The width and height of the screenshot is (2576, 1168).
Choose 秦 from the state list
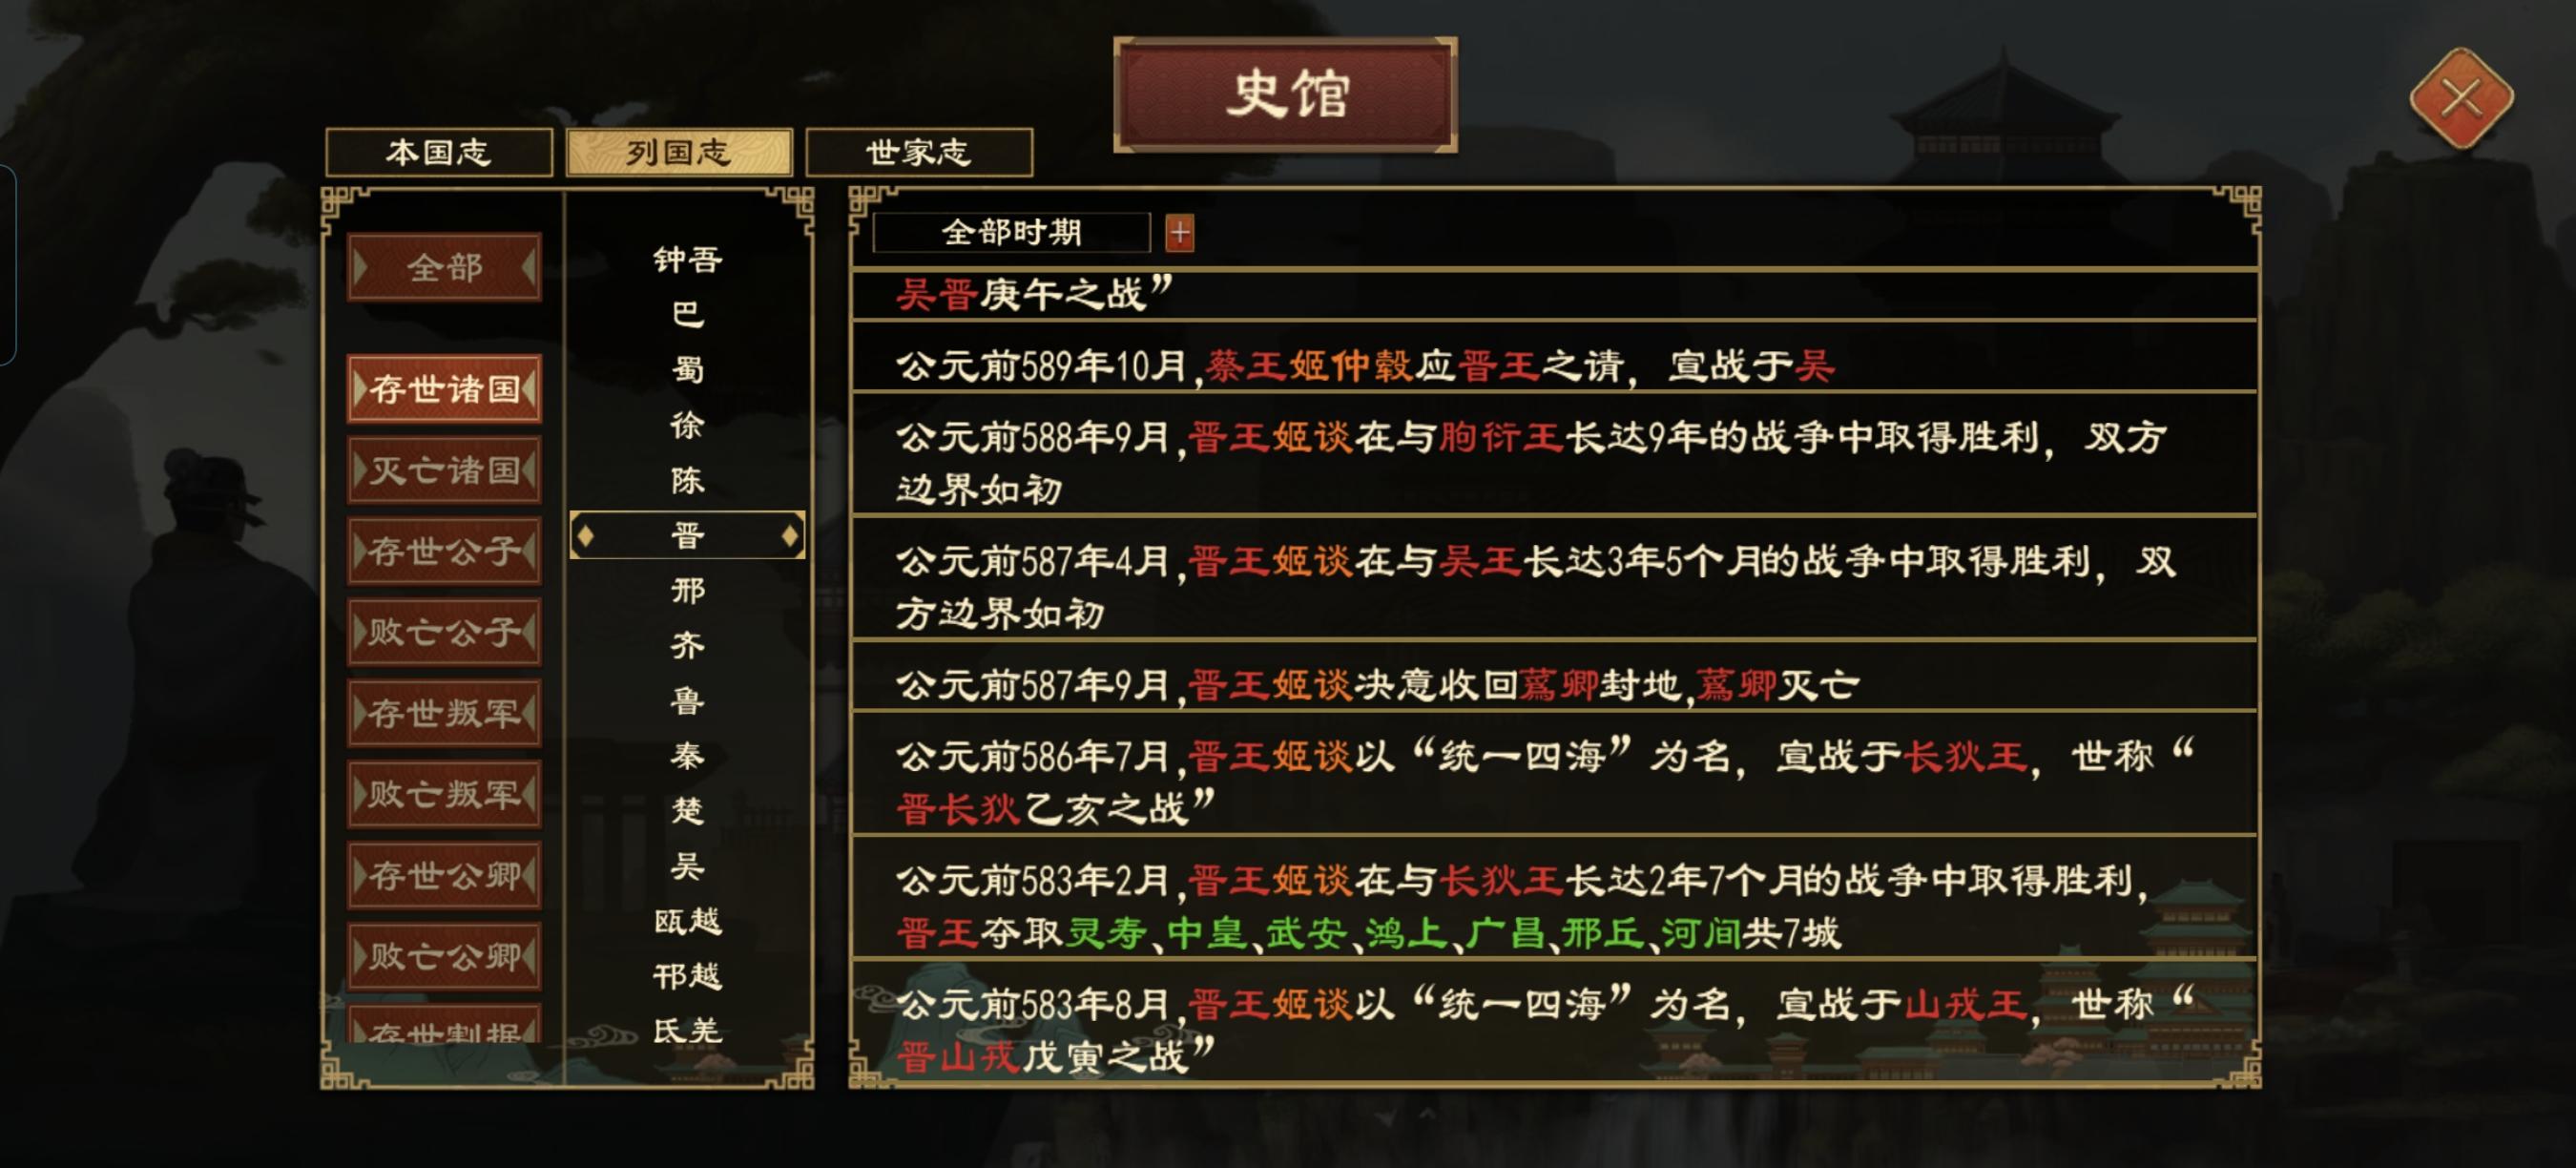point(687,755)
